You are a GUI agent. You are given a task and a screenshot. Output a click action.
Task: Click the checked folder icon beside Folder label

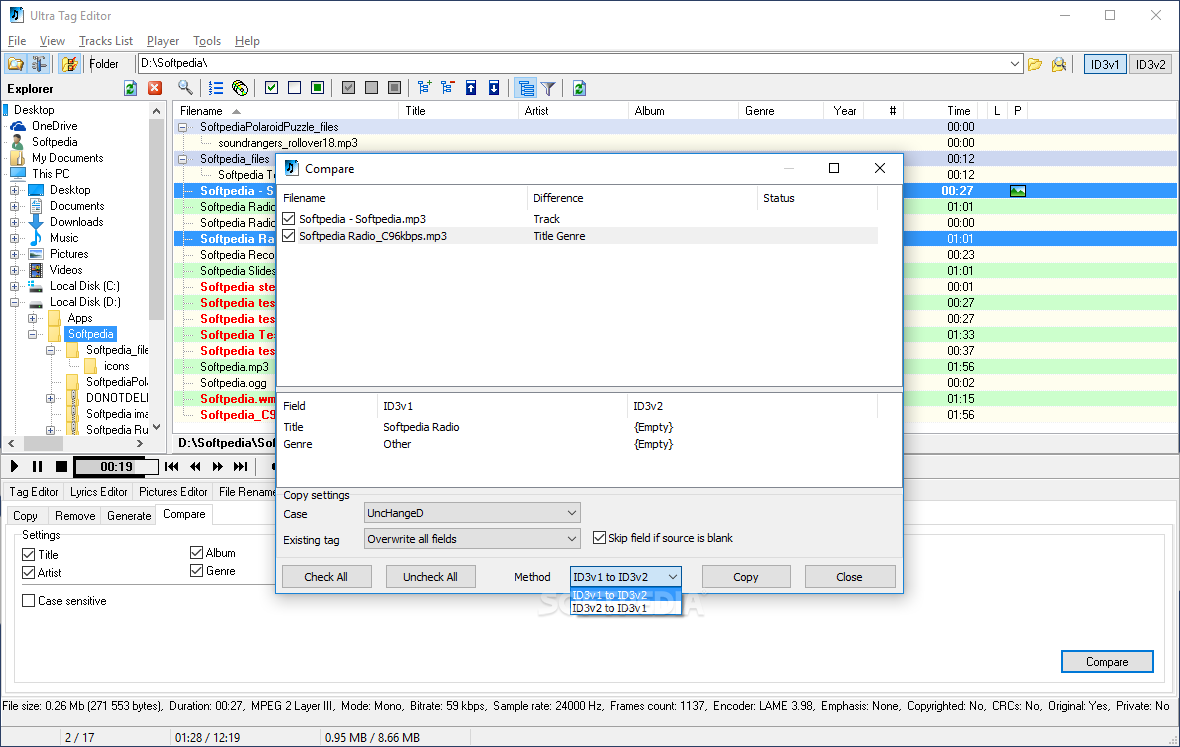click(69, 64)
